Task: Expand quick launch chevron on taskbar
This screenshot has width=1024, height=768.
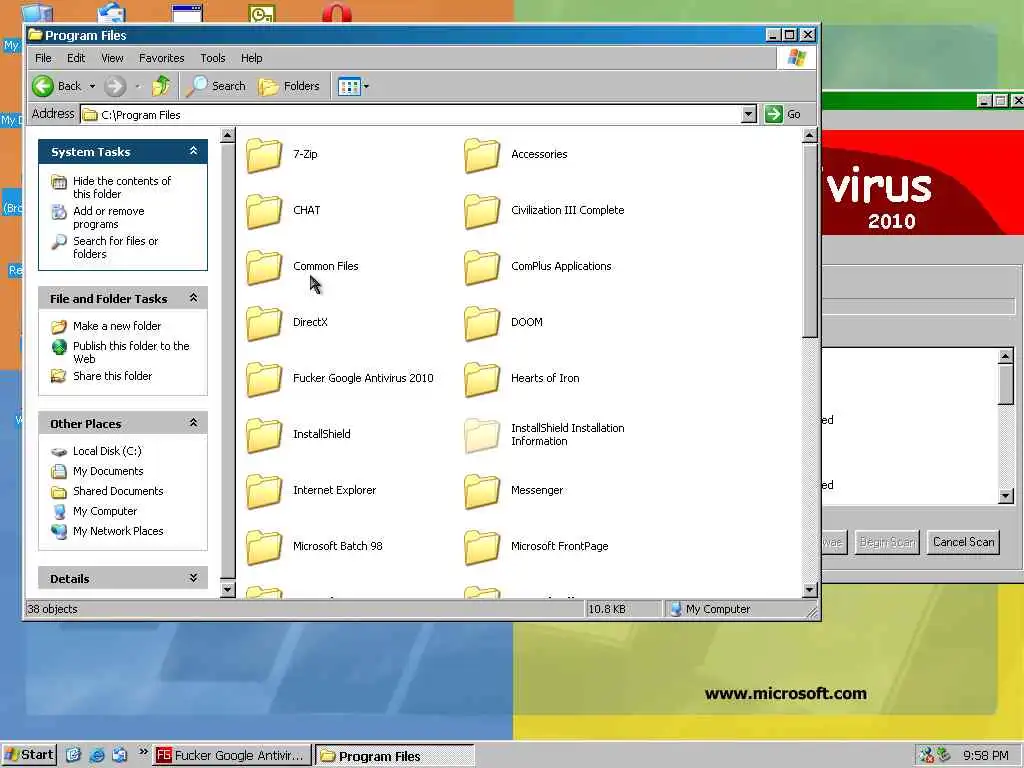Action: click(x=143, y=753)
